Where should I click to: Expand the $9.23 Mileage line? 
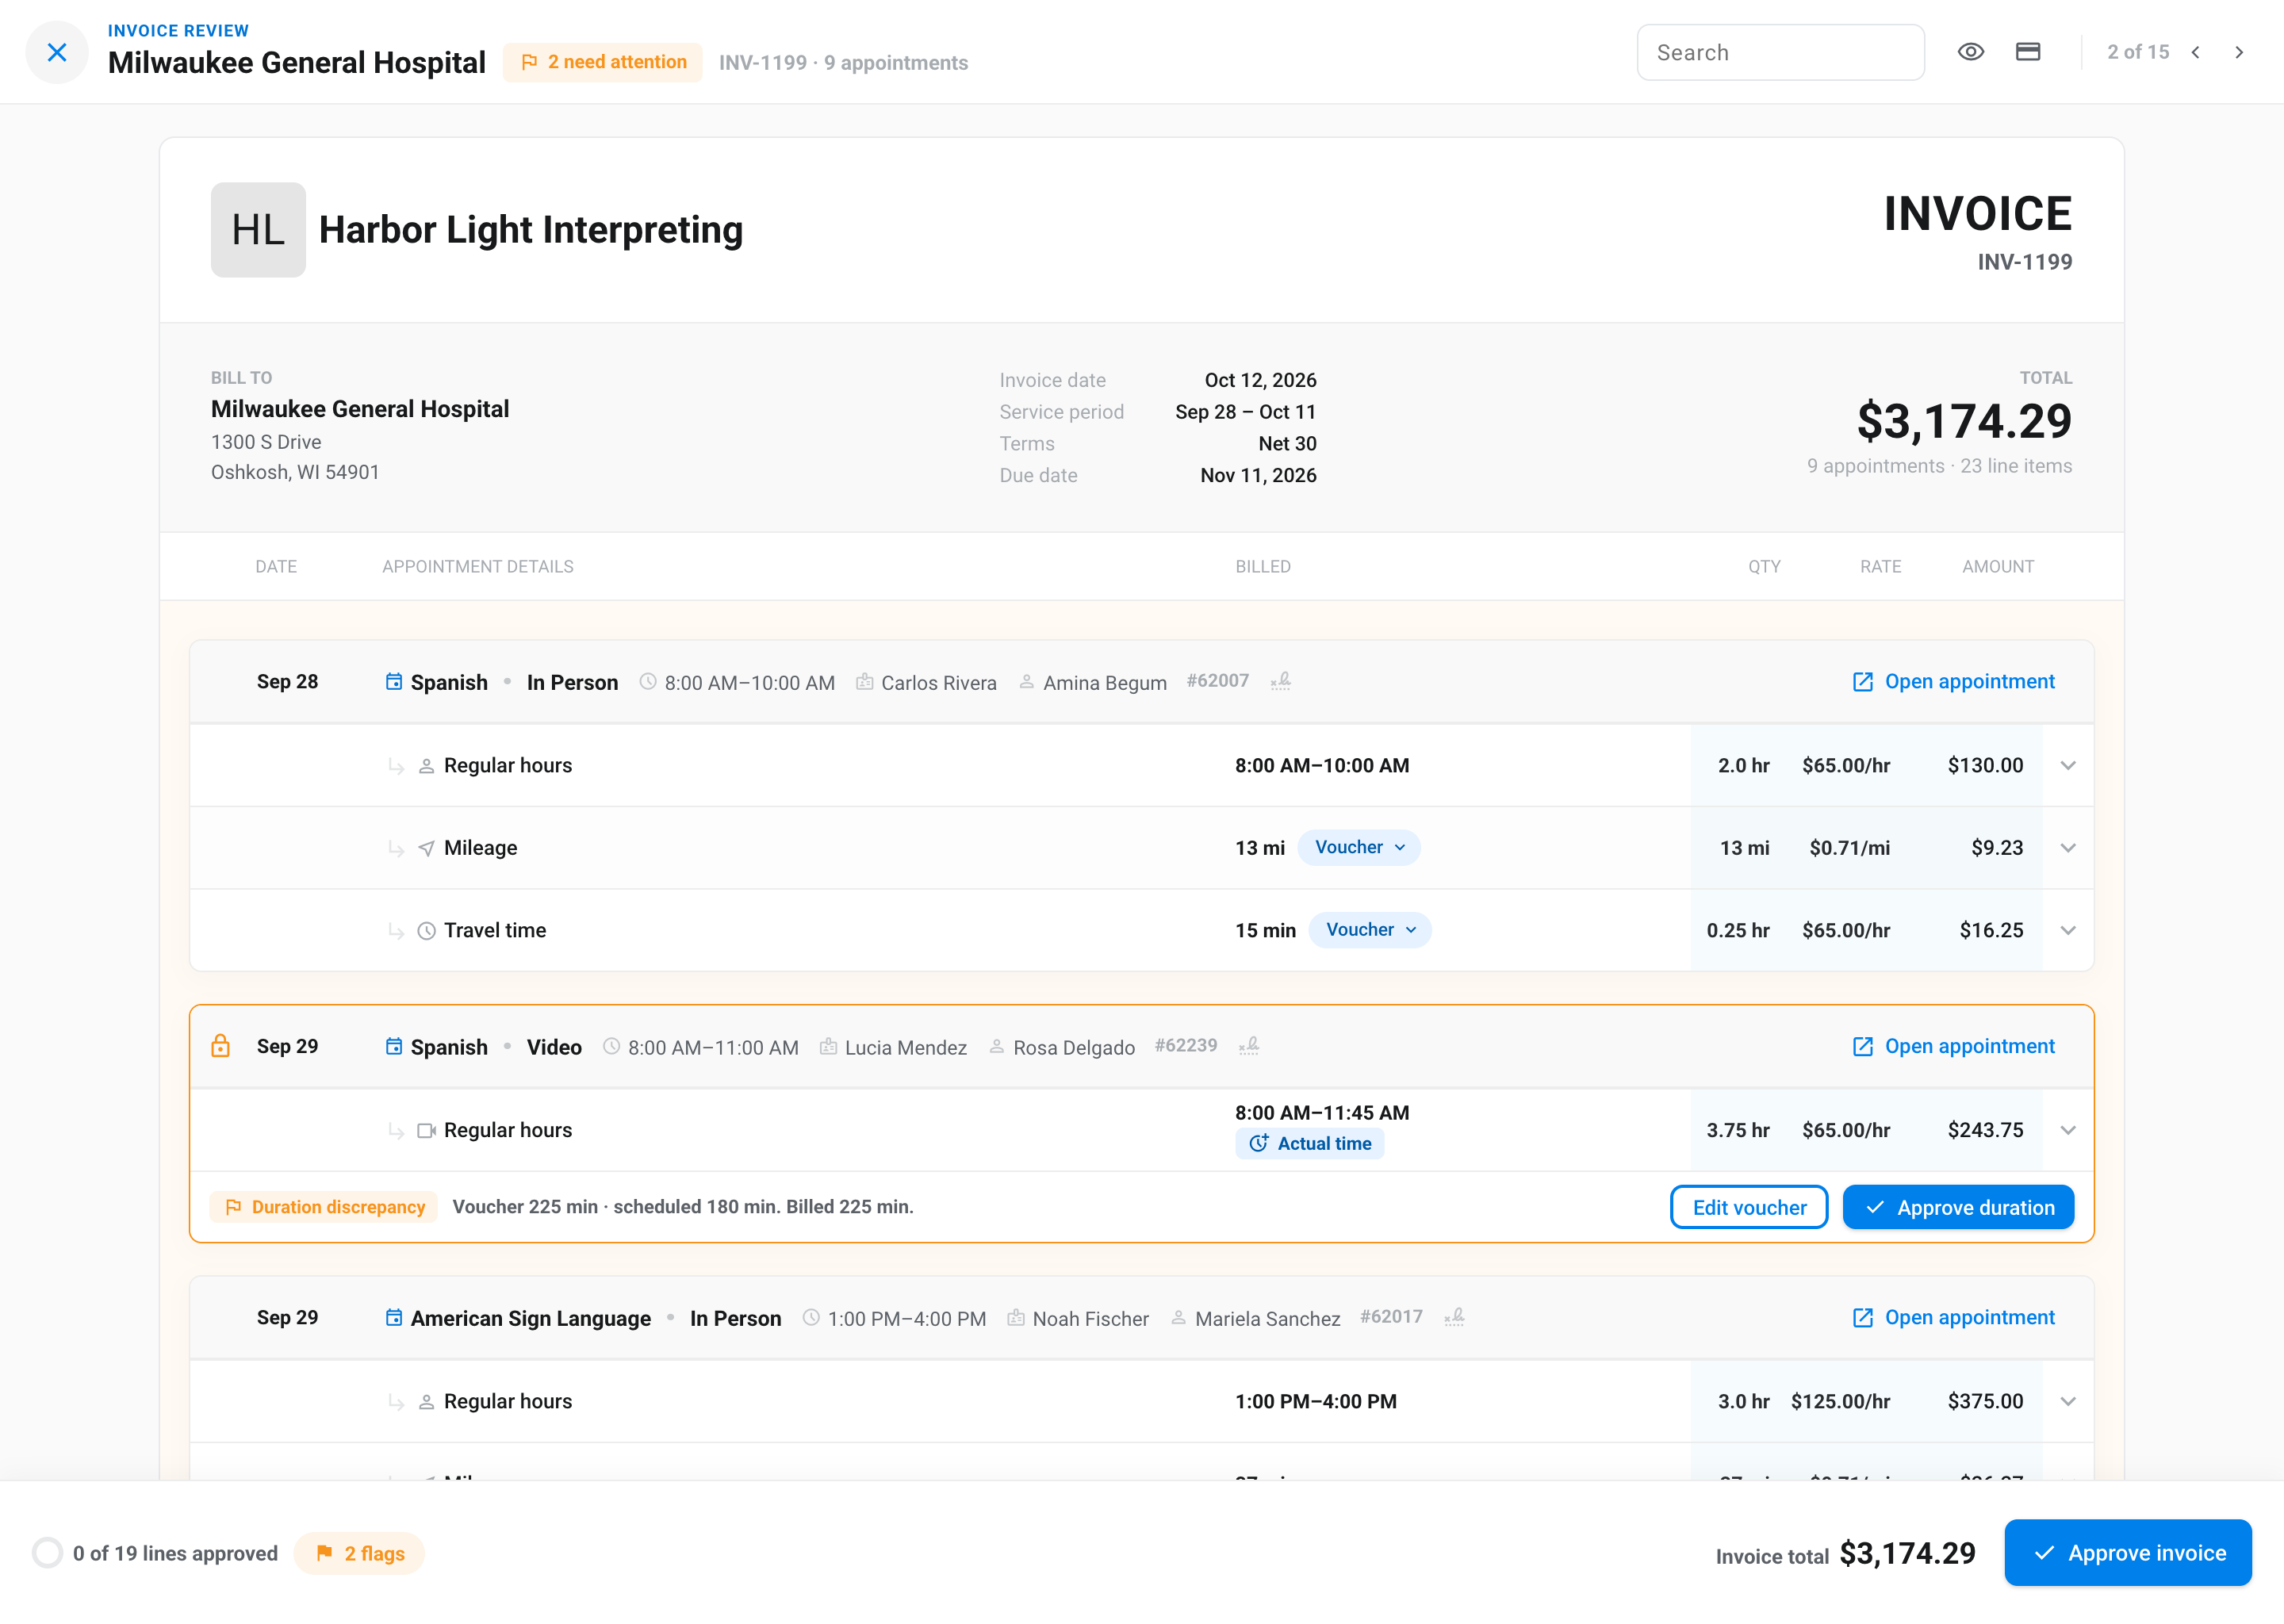pos(2068,848)
